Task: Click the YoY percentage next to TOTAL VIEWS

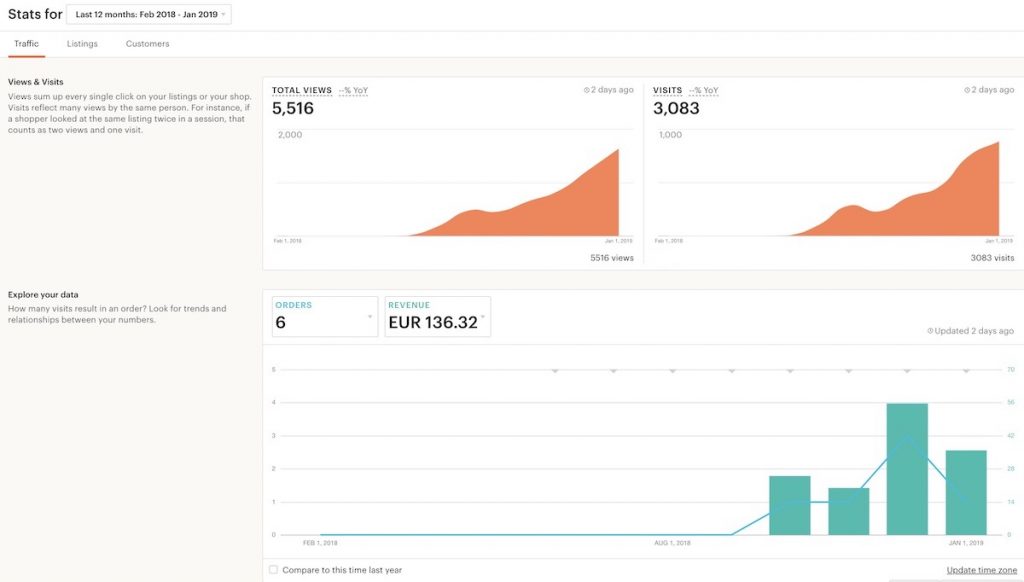Action: tap(353, 90)
